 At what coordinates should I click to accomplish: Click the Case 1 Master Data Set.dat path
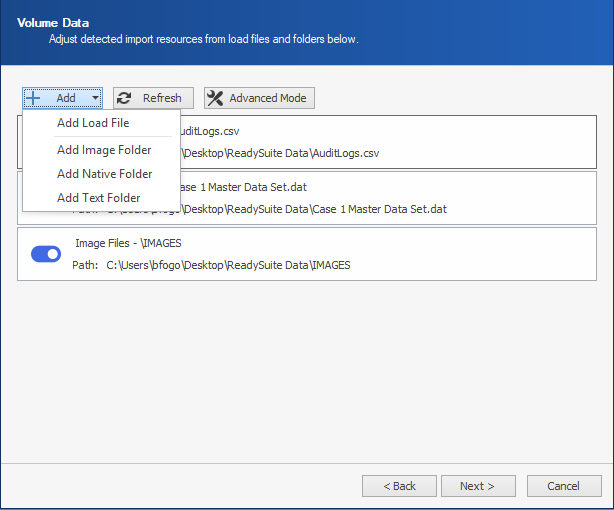coord(310,209)
